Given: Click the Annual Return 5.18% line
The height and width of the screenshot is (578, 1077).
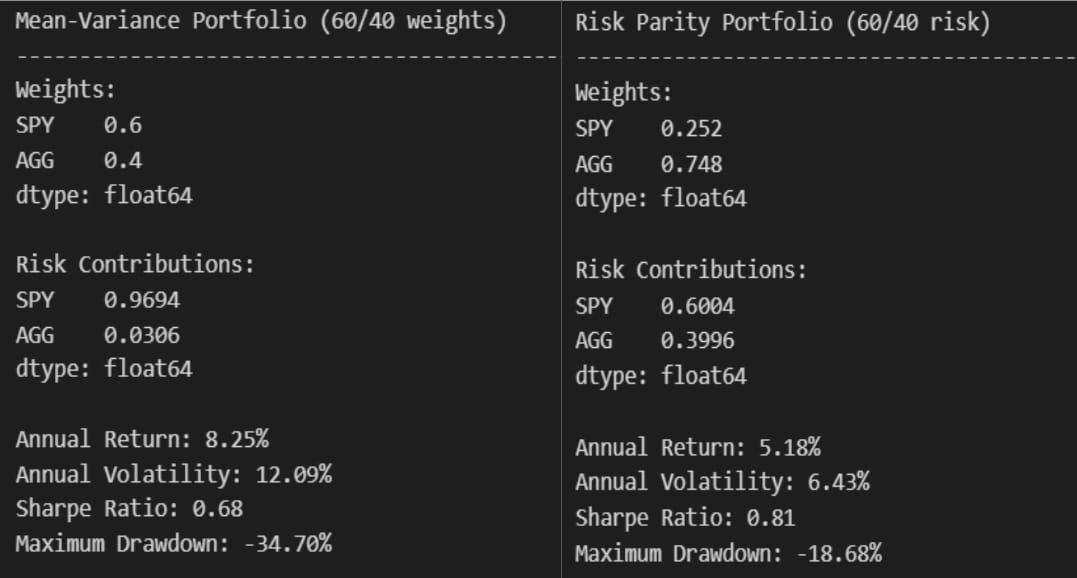Looking at the screenshot, I should coord(698,448).
